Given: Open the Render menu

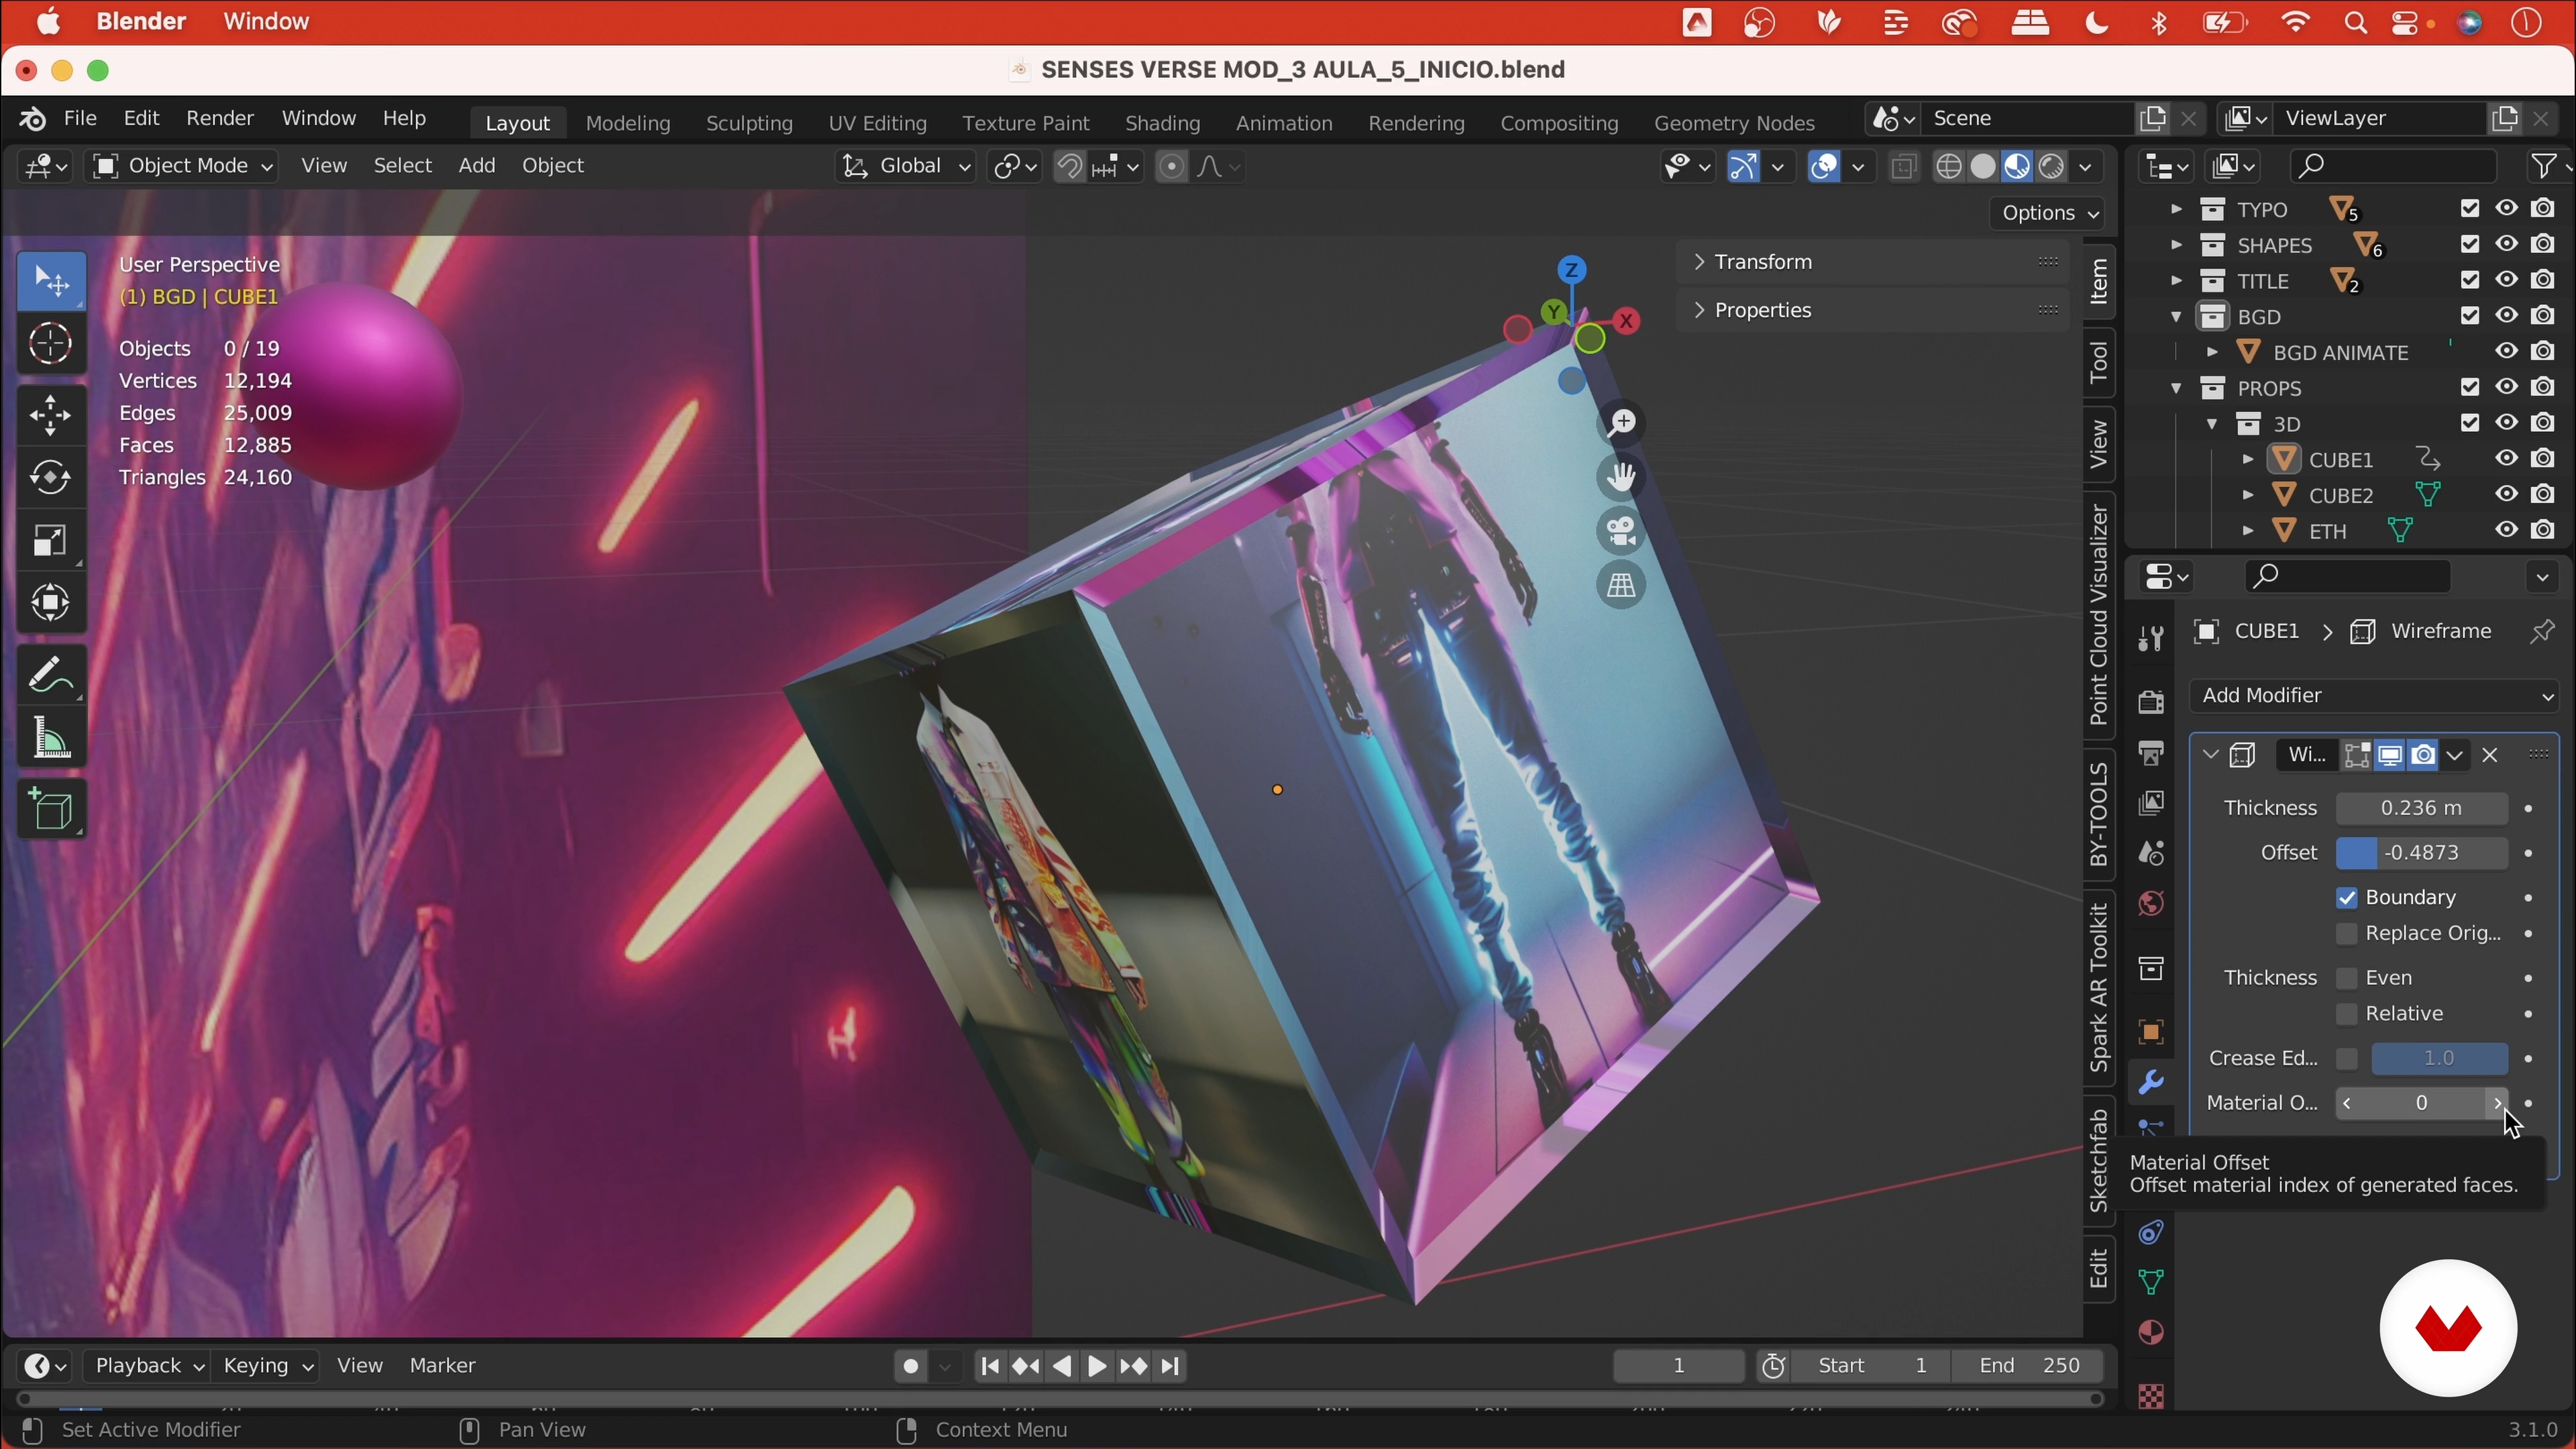Looking at the screenshot, I should 219,119.
